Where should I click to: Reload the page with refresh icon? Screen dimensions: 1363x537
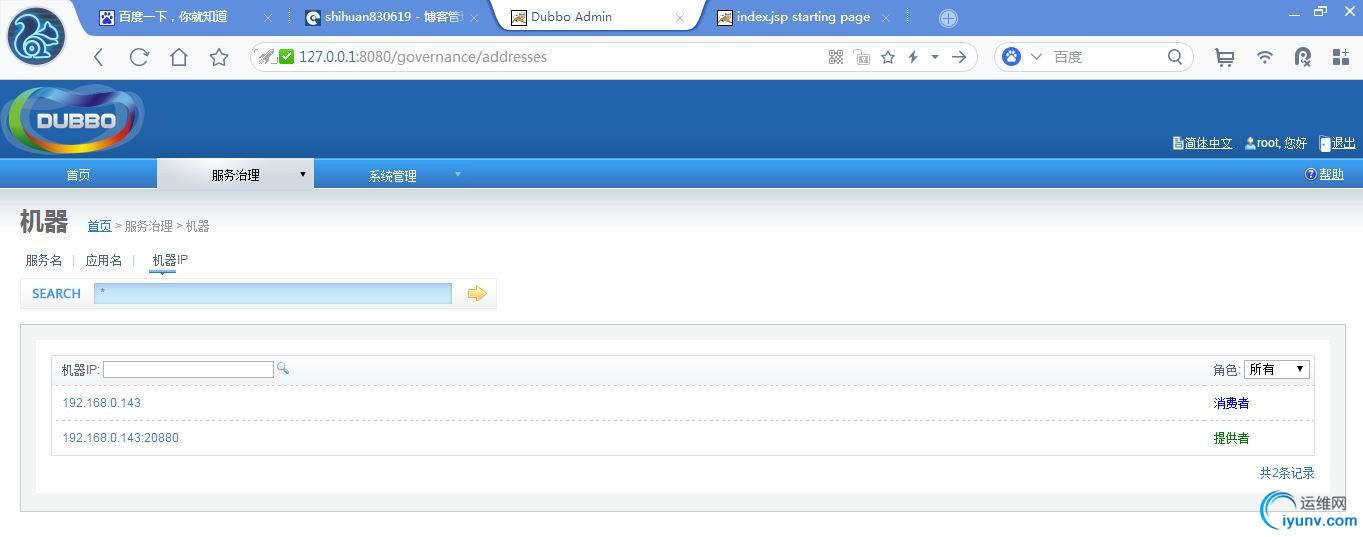pos(139,57)
